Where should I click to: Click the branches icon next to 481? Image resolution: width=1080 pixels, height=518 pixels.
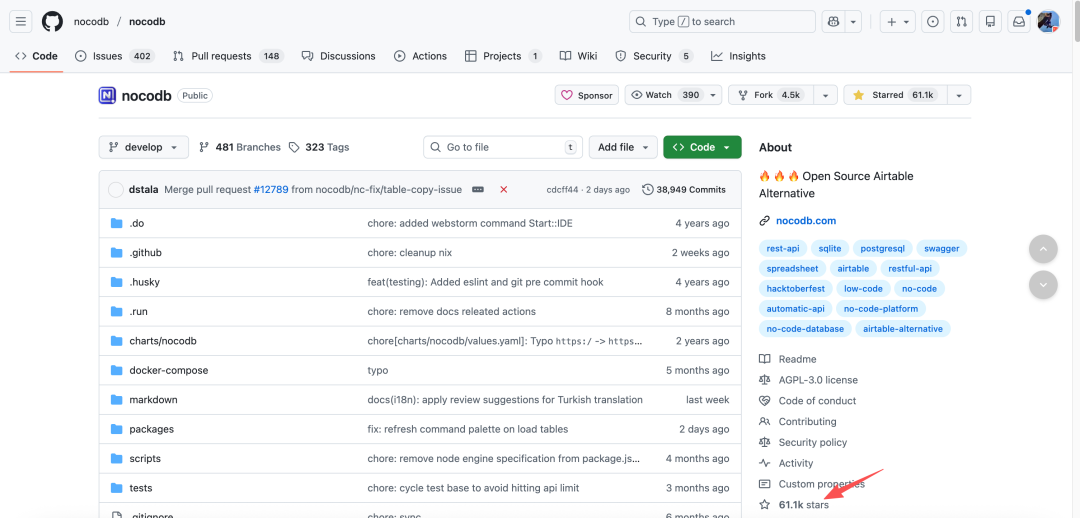coord(204,147)
